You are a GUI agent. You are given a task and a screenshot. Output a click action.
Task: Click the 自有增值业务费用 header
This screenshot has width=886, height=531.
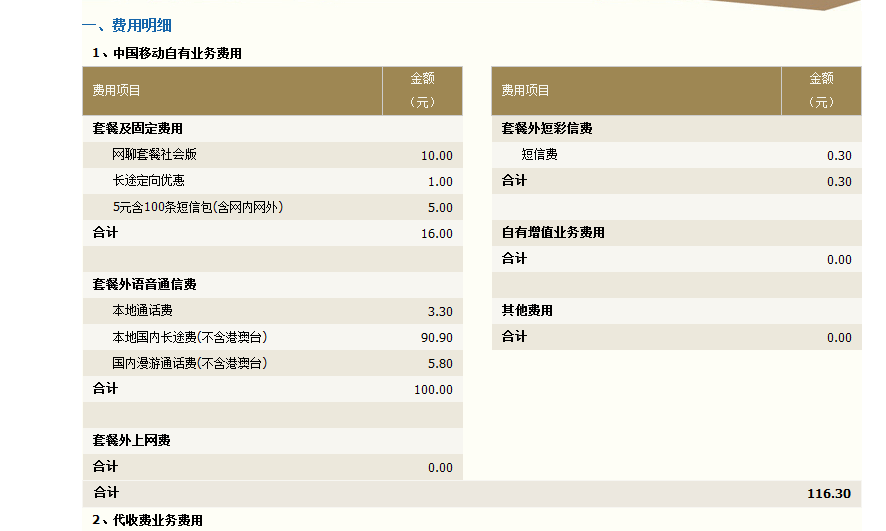[553, 233]
